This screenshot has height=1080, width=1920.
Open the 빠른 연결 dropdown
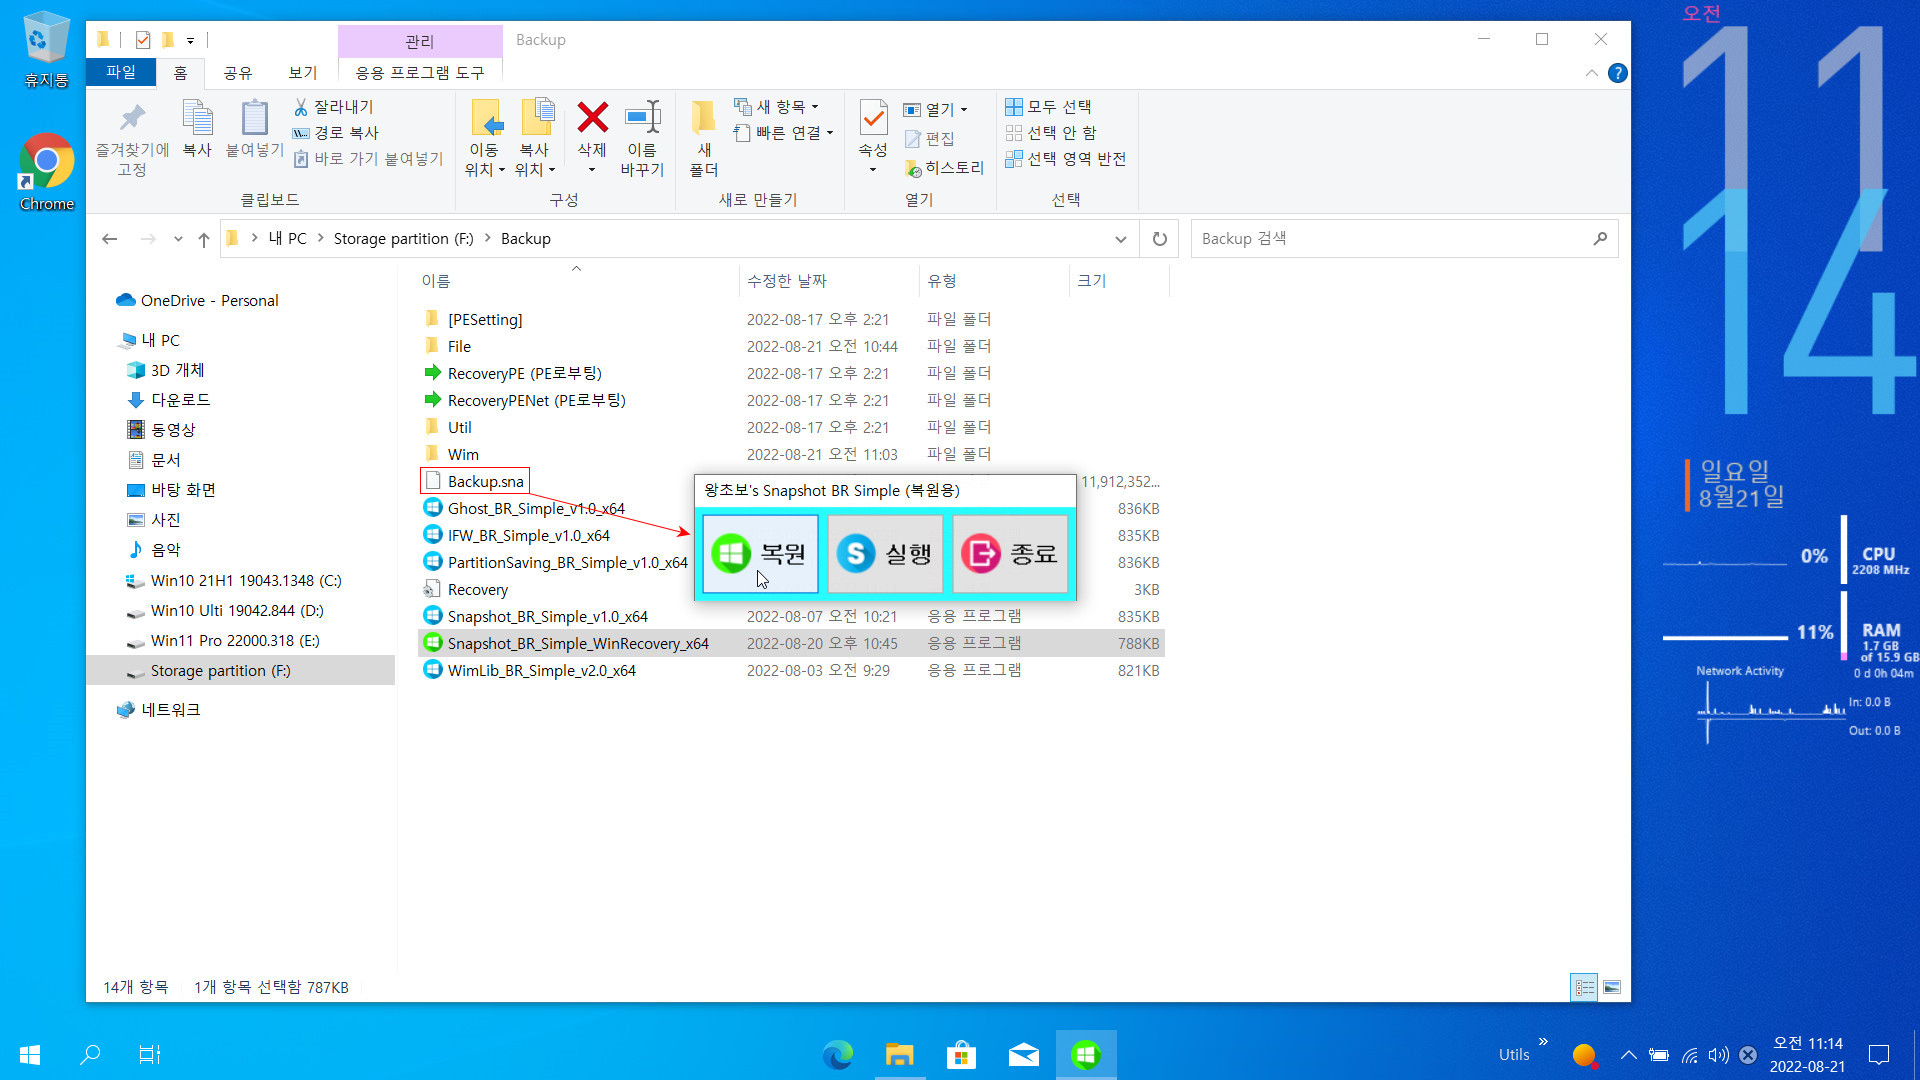pos(783,133)
